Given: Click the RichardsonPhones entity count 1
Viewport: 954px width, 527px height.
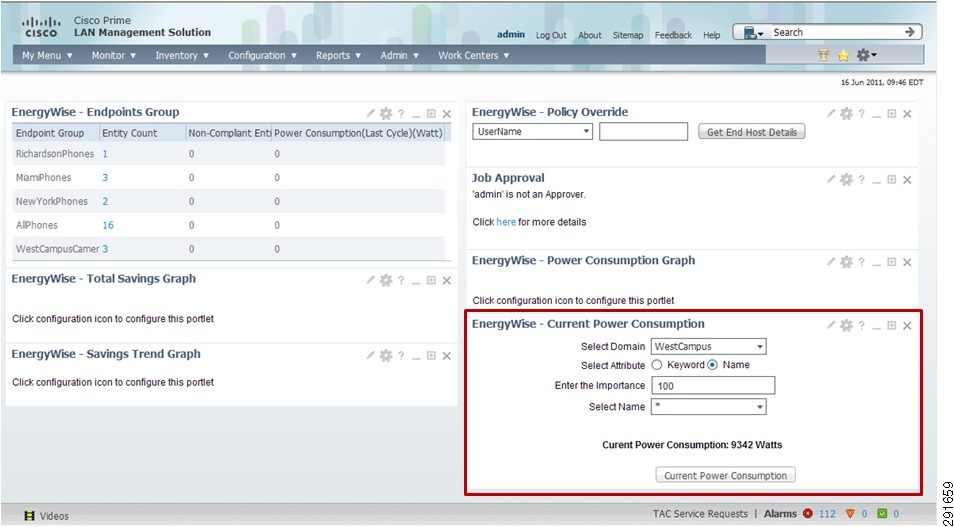Looking at the screenshot, I should click(x=105, y=154).
